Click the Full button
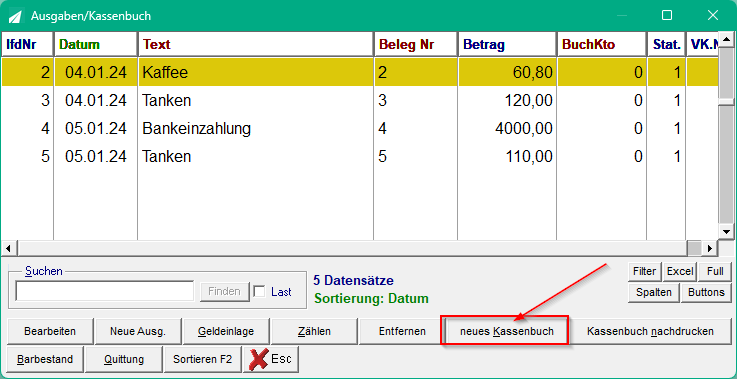This screenshot has height=379, width=737. [x=715, y=271]
